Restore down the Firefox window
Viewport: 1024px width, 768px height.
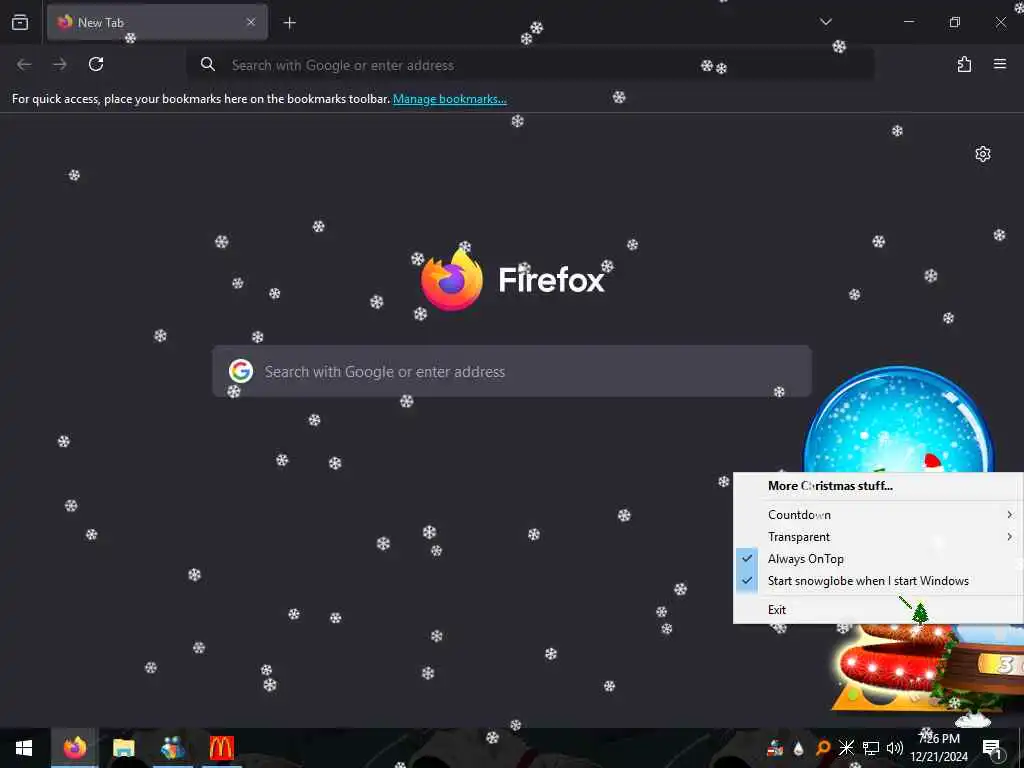(955, 22)
